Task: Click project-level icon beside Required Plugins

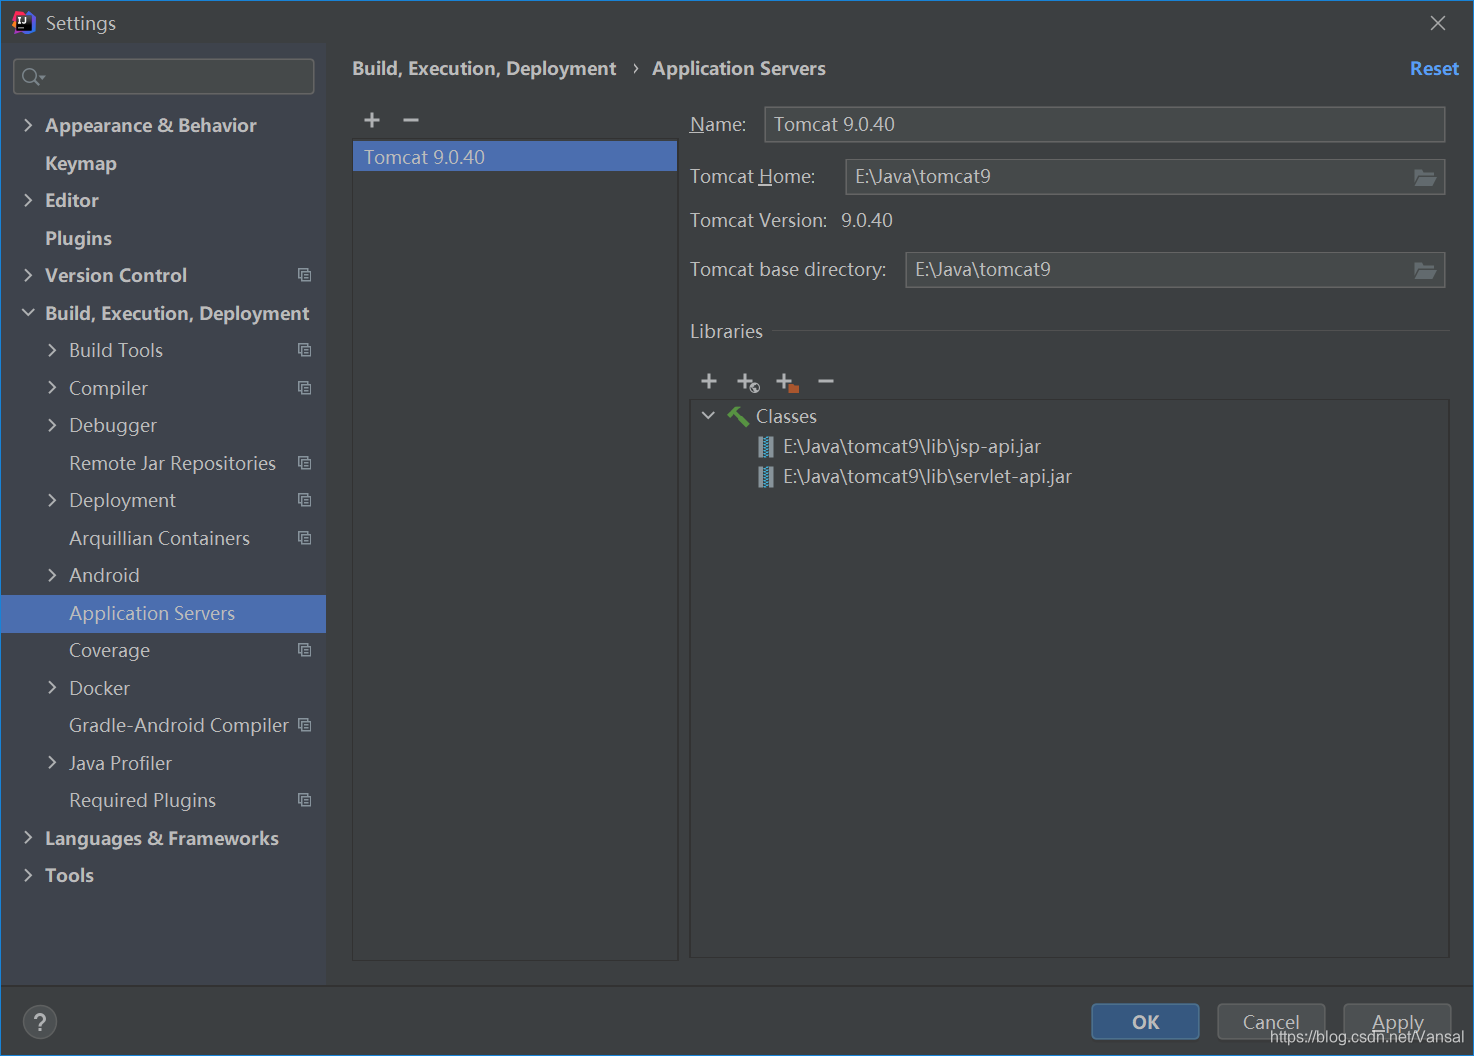Action: (x=305, y=800)
